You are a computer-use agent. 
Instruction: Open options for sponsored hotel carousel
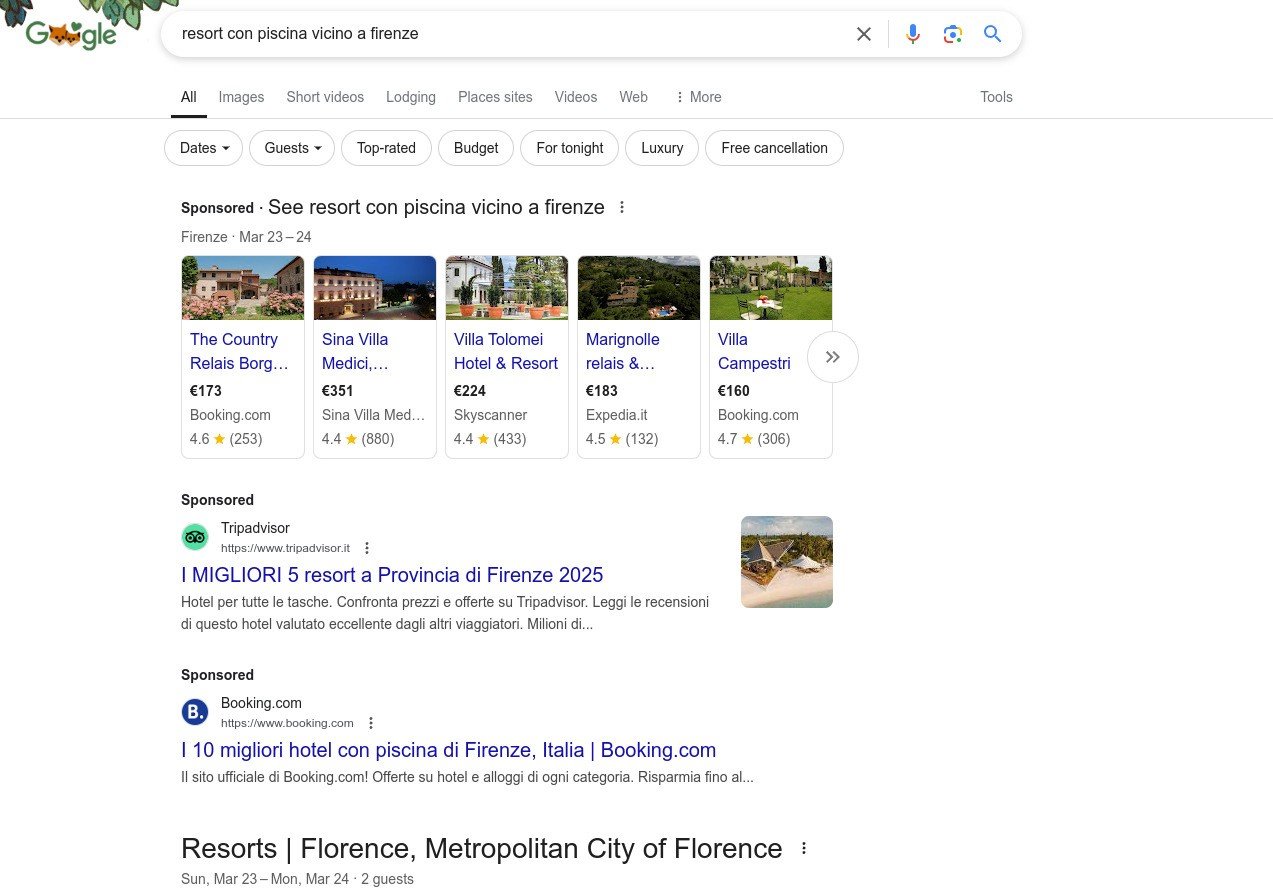(x=622, y=207)
